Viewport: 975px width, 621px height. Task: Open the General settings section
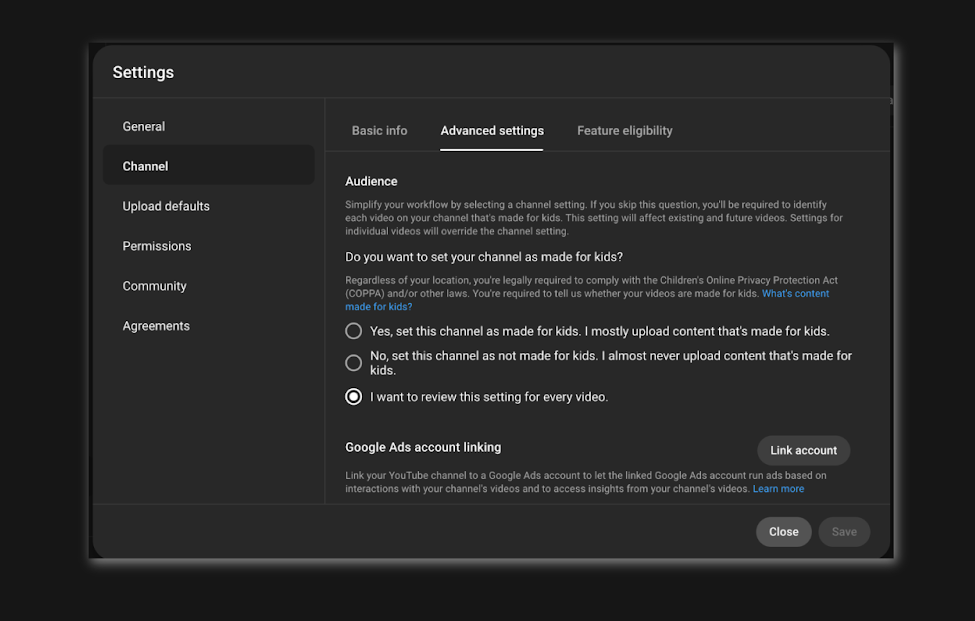click(144, 127)
